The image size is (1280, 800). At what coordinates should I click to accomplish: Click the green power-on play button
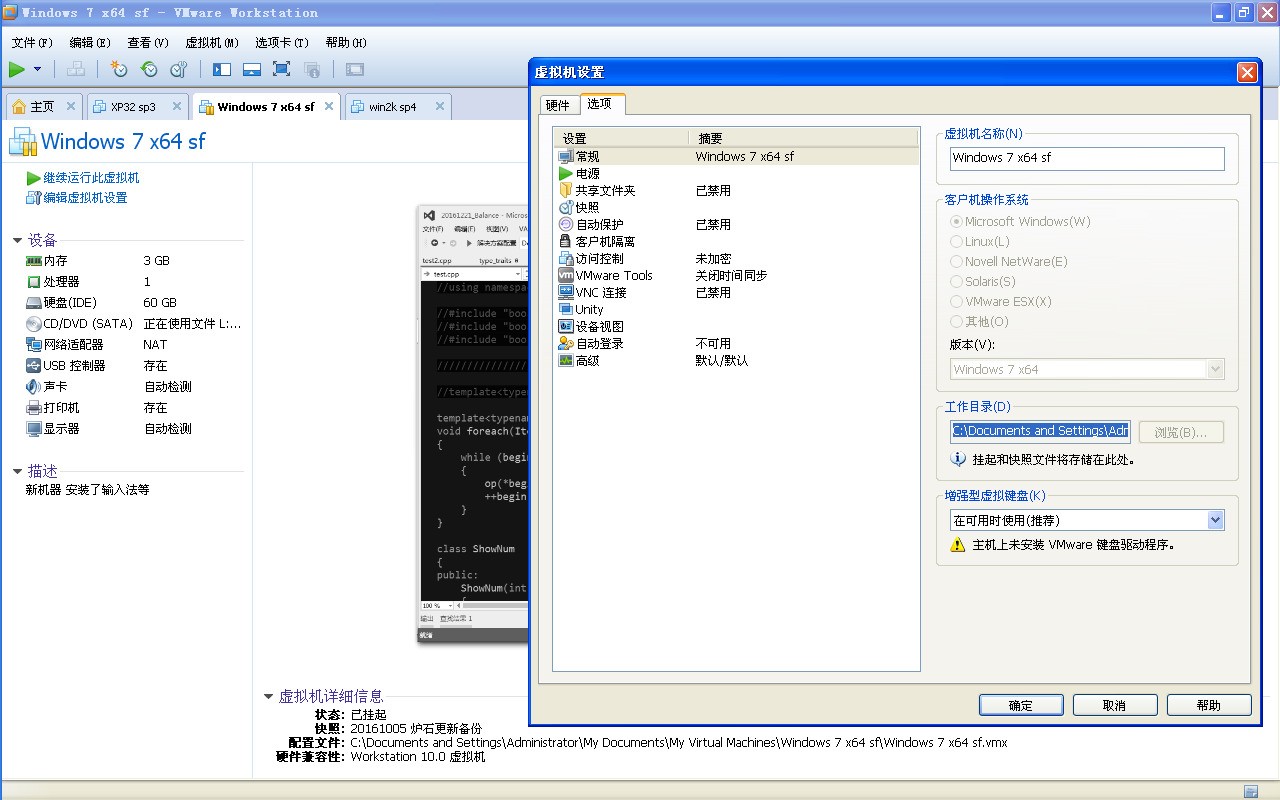click(x=17, y=69)
